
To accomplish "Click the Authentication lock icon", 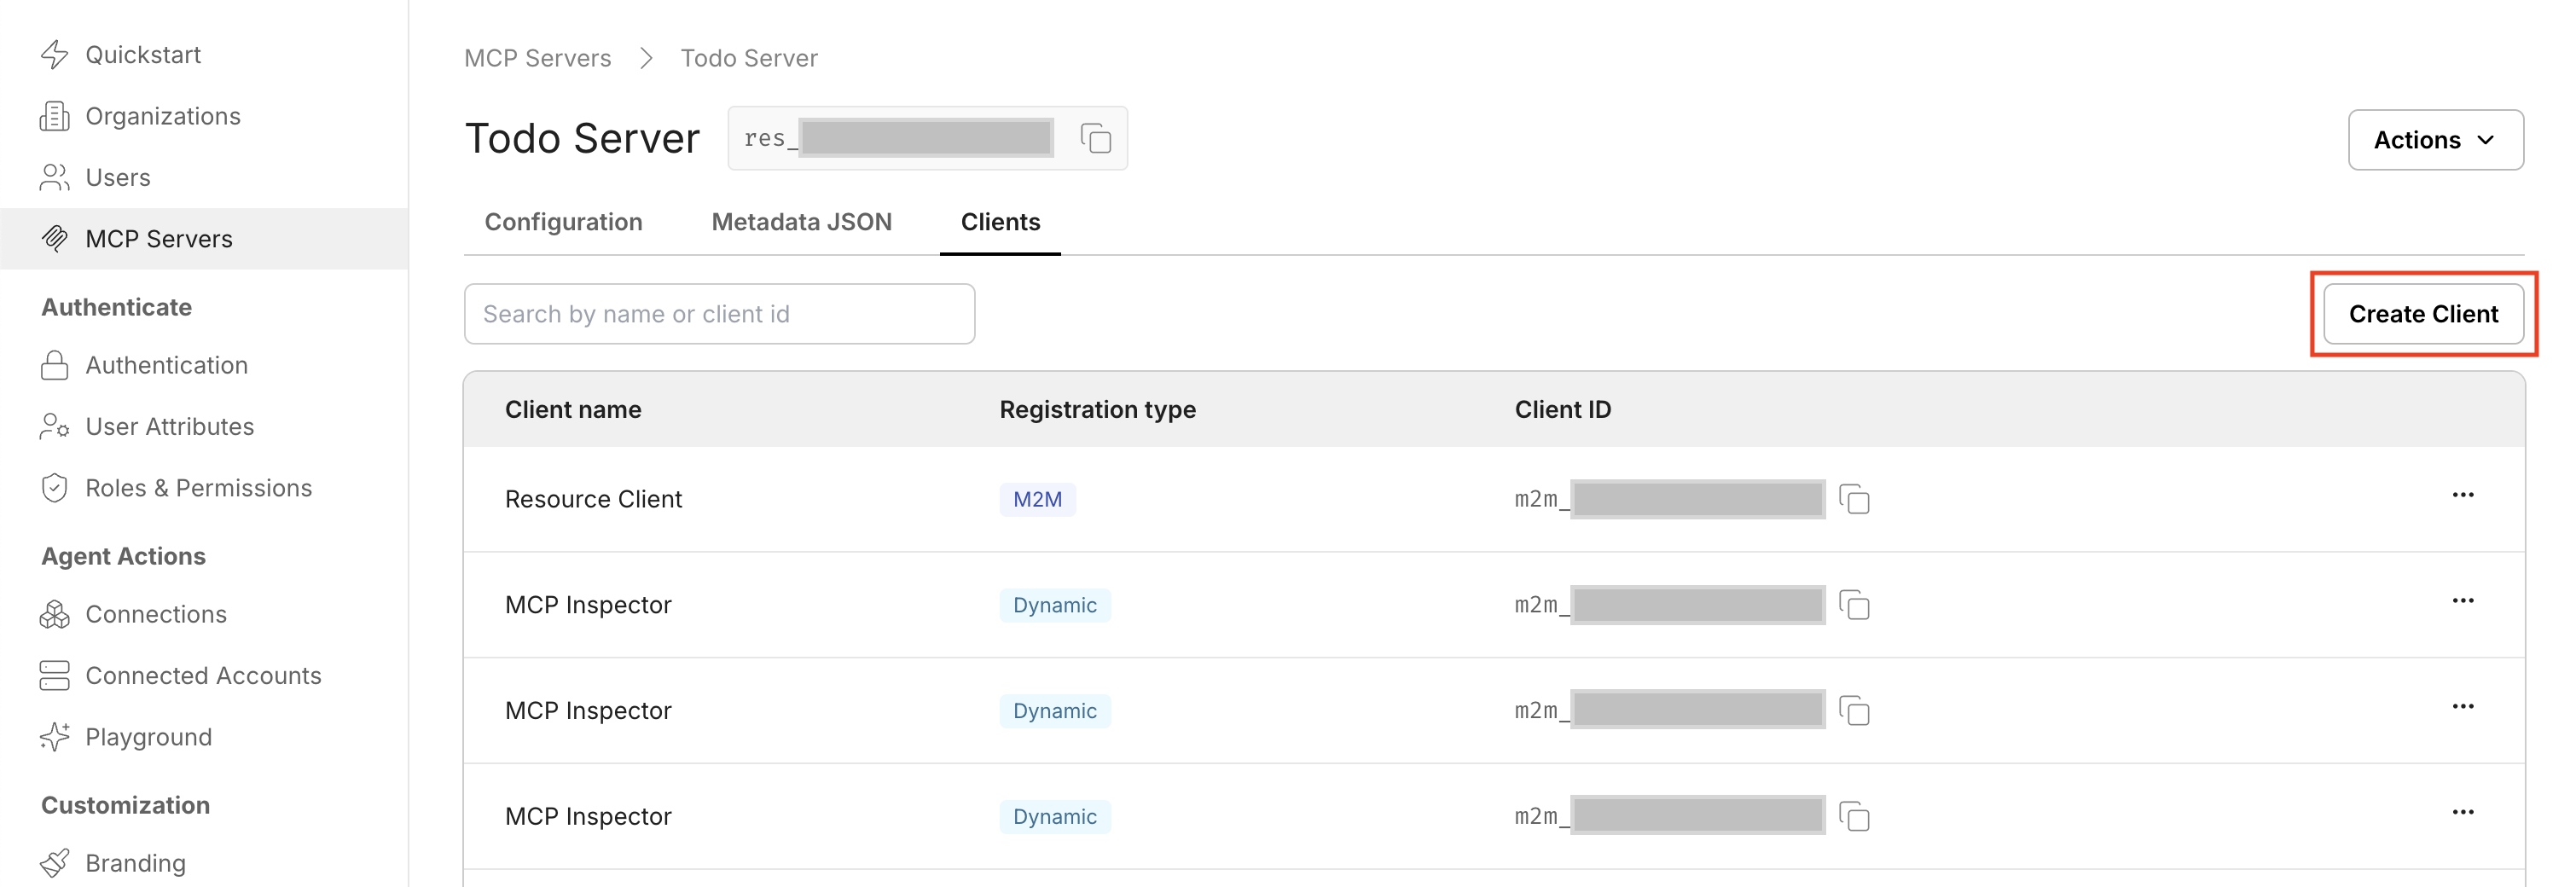I will (56, 365).
